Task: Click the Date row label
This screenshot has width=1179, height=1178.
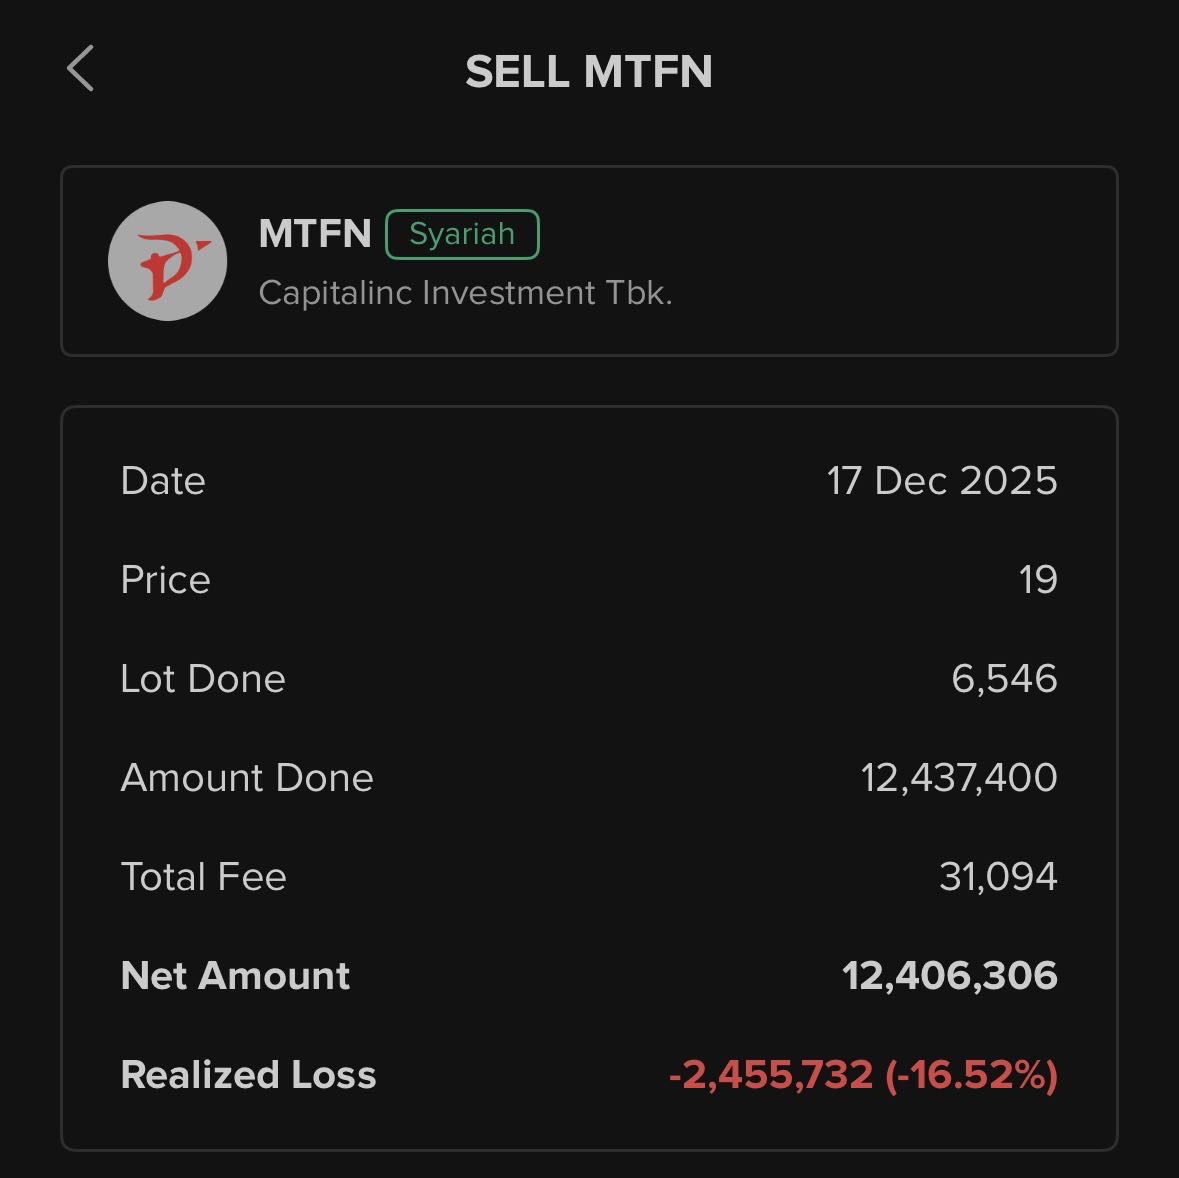Action: pyautogui.click(x=163, y=481)
